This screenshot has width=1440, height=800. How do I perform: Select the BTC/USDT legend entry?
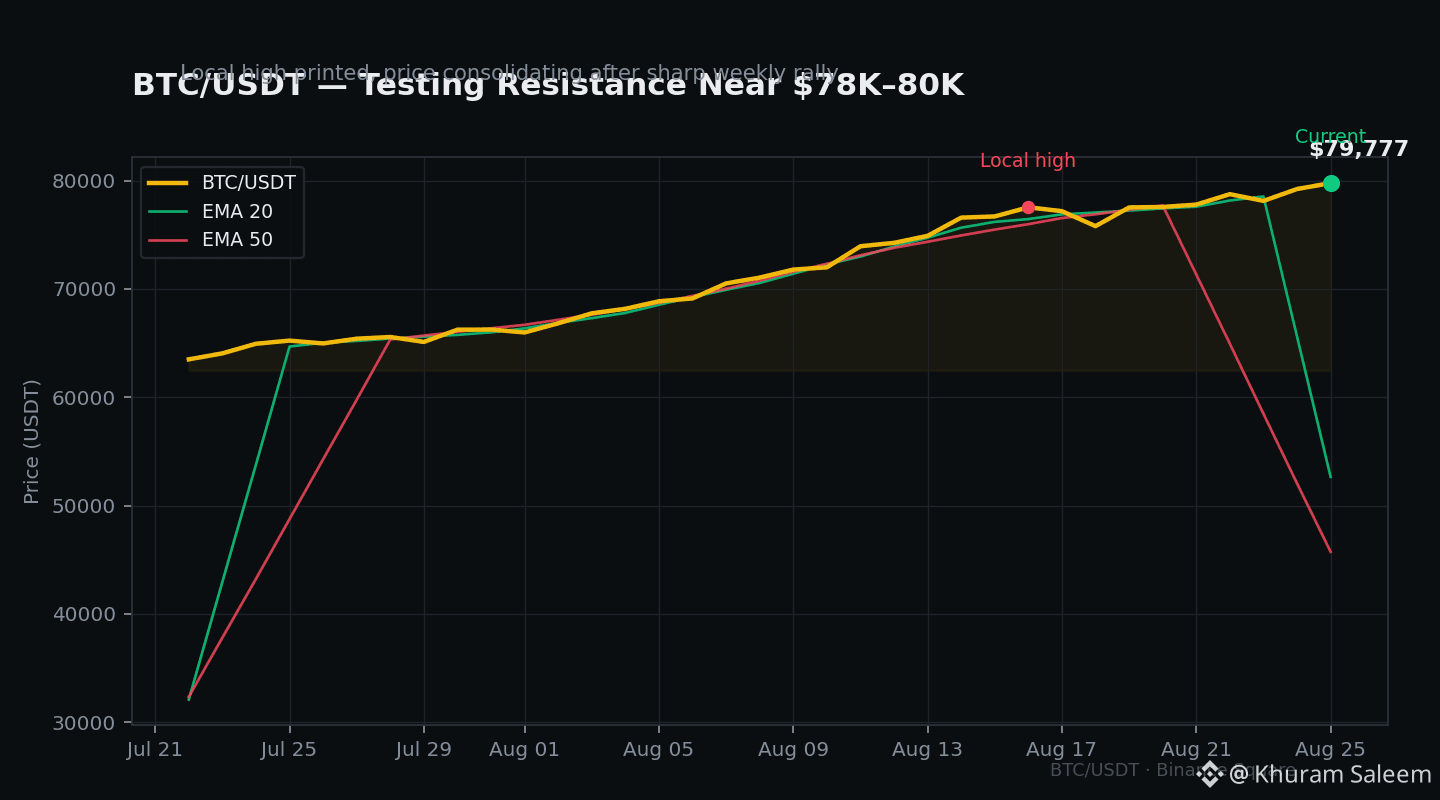222,183
